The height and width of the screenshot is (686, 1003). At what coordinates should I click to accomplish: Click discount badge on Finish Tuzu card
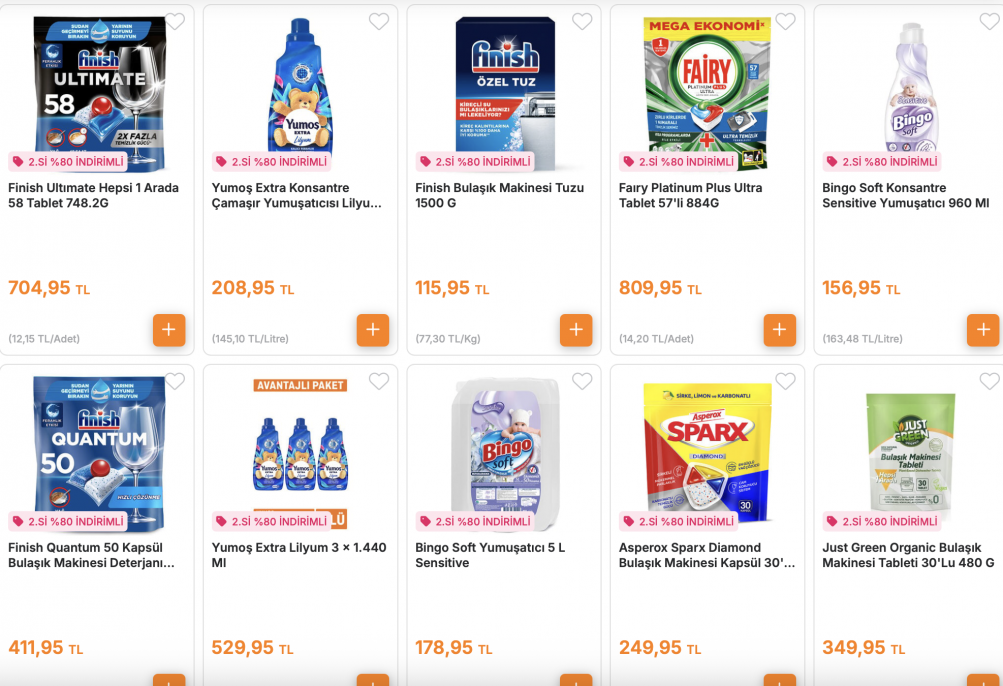click(x=475, y=162)
